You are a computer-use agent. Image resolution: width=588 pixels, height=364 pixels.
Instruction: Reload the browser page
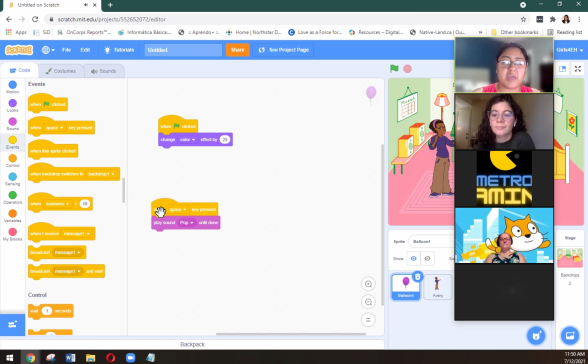(35, 19)
